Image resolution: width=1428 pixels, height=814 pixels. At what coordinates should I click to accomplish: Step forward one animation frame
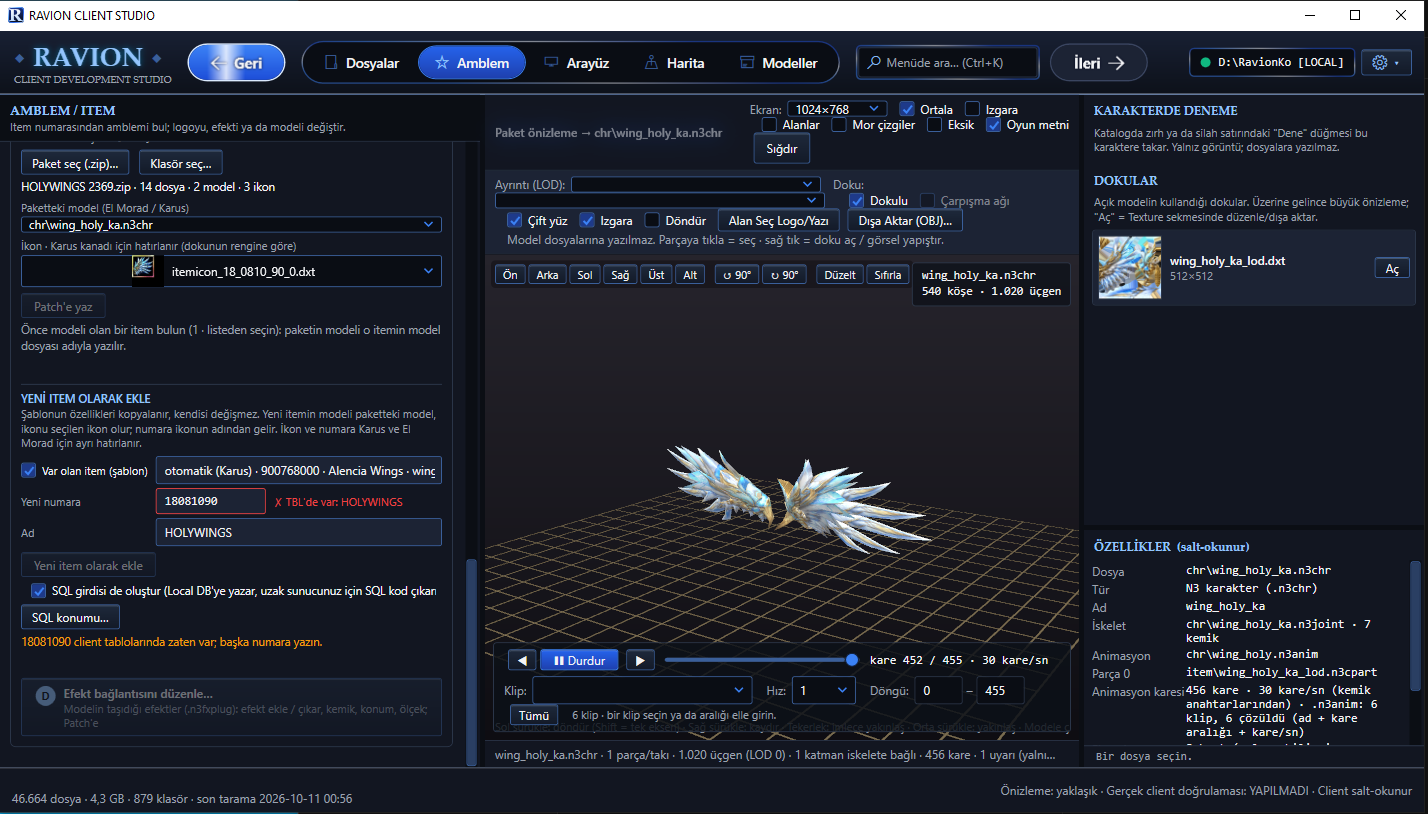(641, 660)
